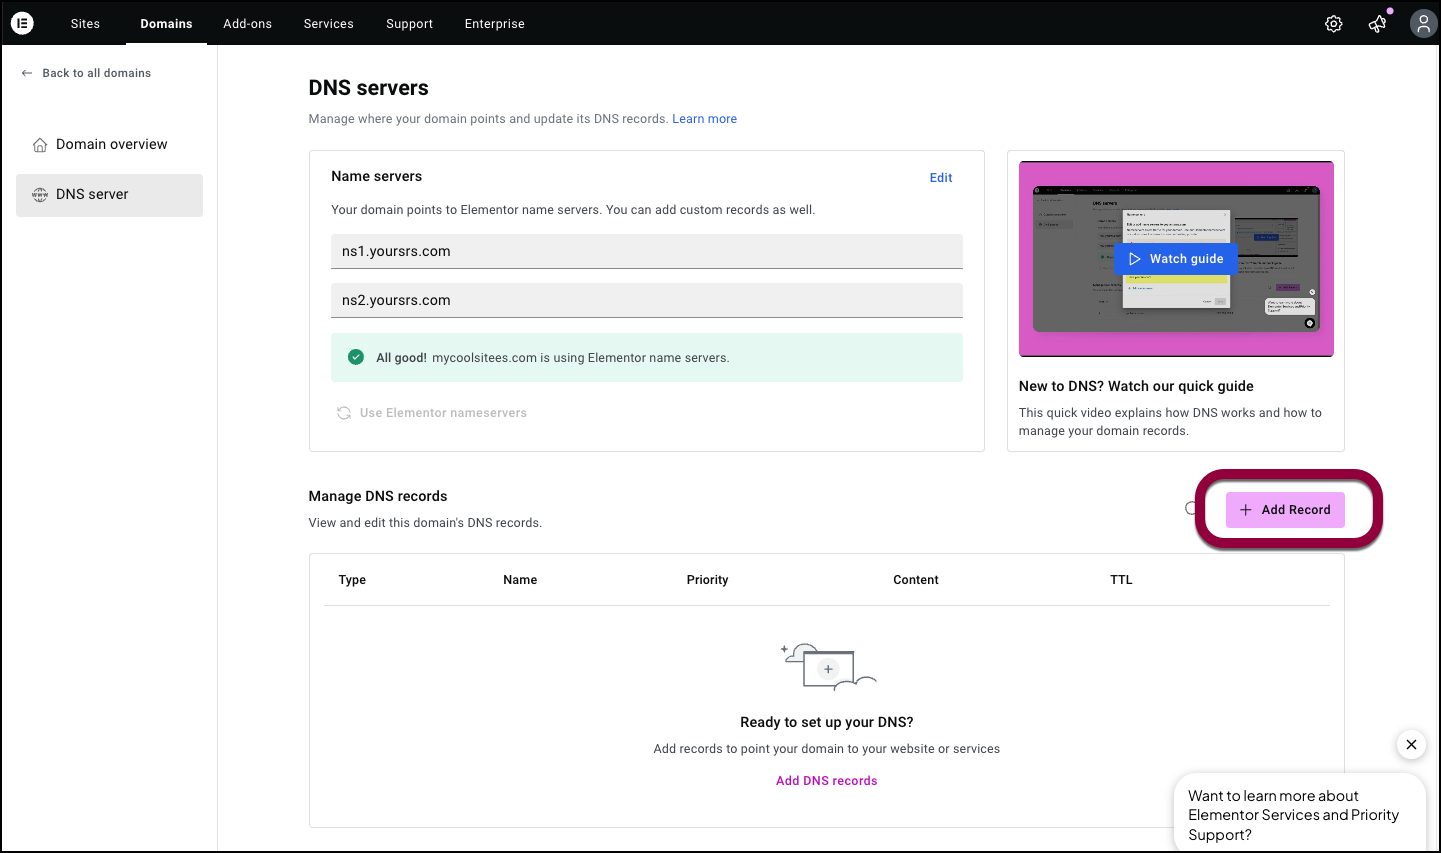The height and width of the screenshot is (853, 1441).
Task: Close the support chat popup
Action: pyautogui.click(x=1411, y=744)
